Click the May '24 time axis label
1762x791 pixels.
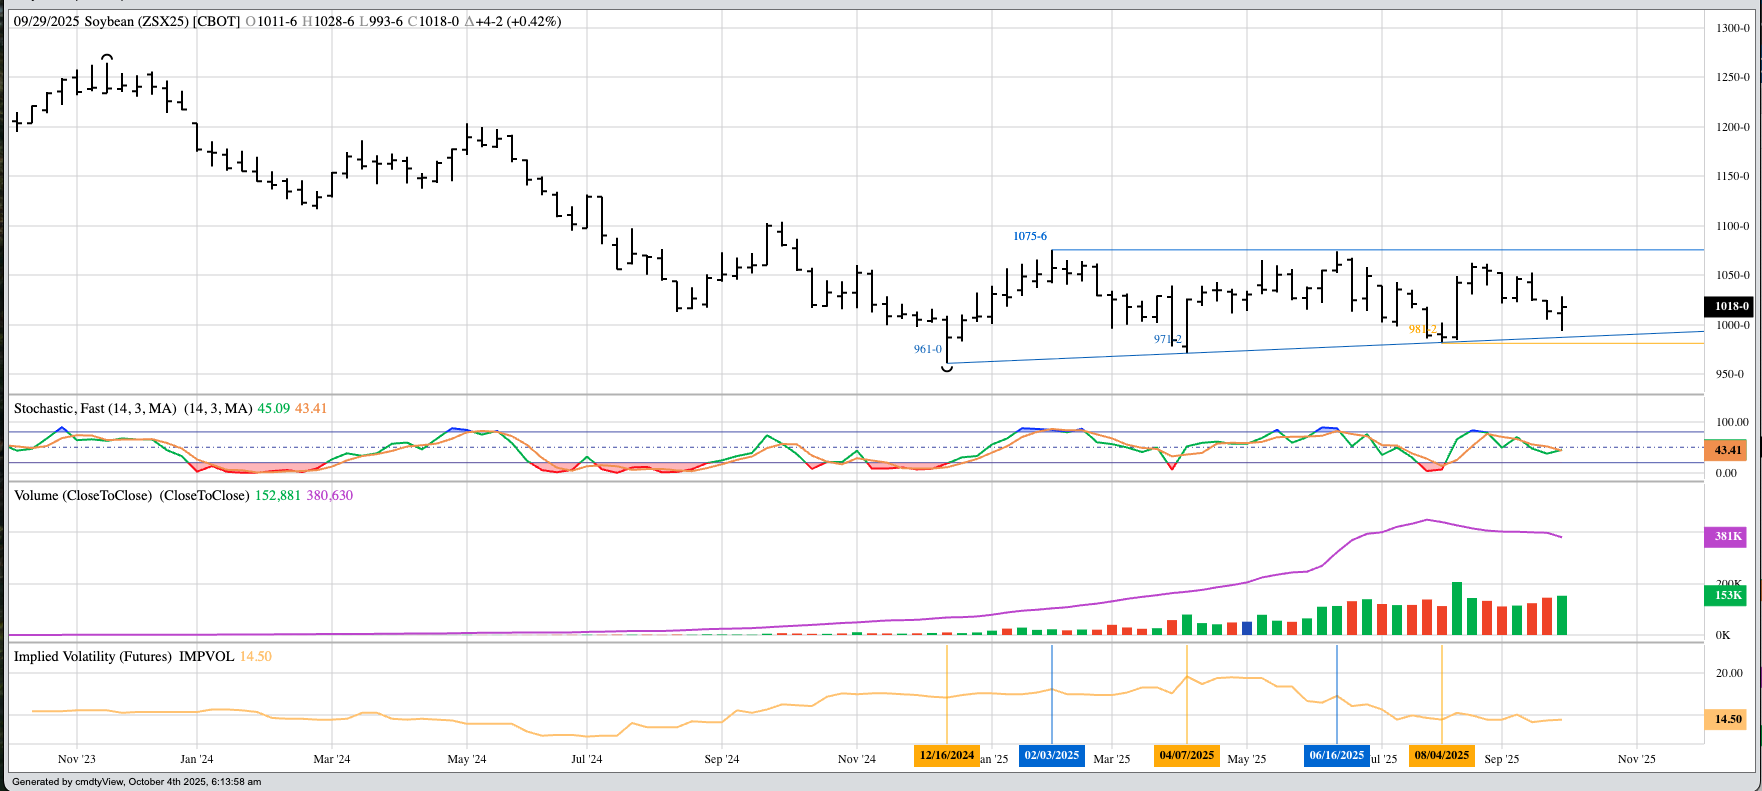click(467, 759)
